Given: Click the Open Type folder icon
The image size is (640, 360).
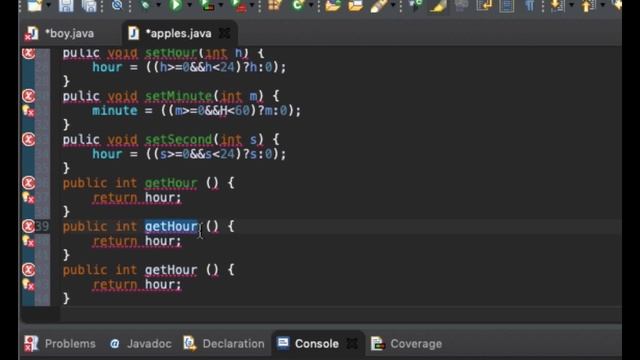Looking at the screenshot, I should [x=333, y=5].
